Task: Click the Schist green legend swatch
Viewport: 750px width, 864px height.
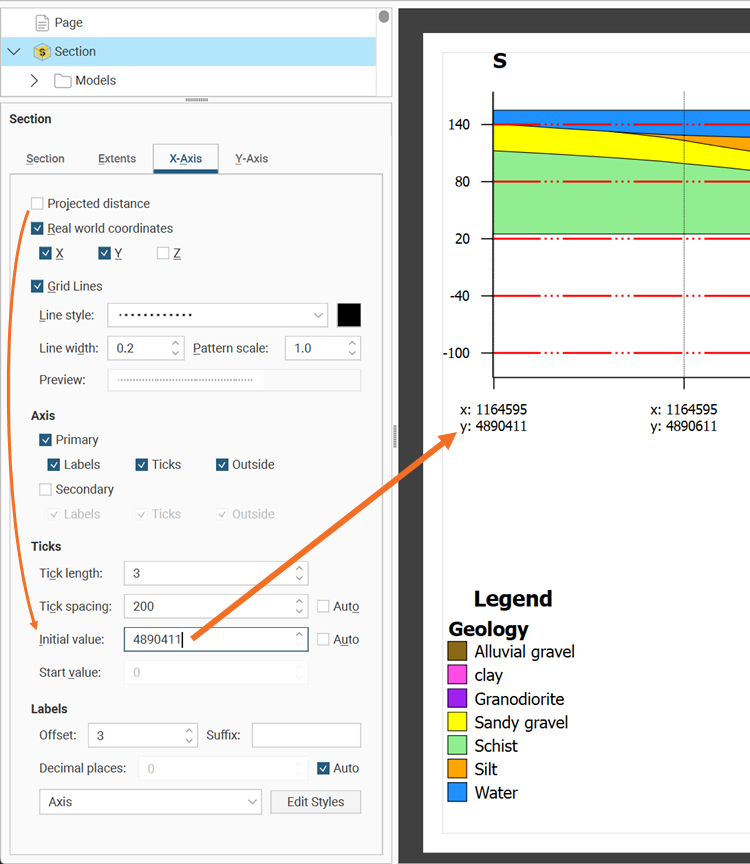Action: tap(457, 746)
